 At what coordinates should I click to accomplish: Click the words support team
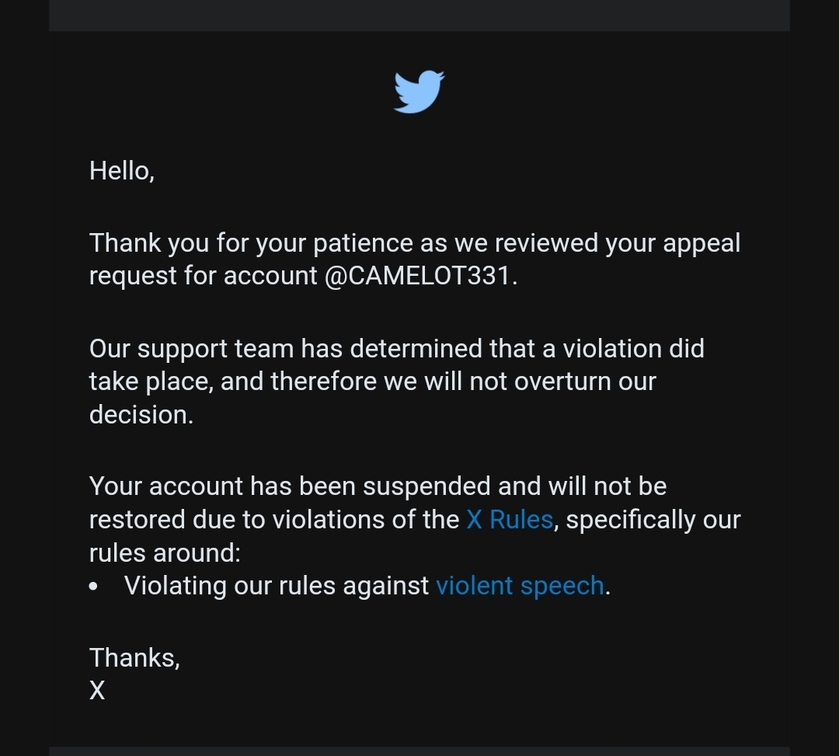coord(215,349)
